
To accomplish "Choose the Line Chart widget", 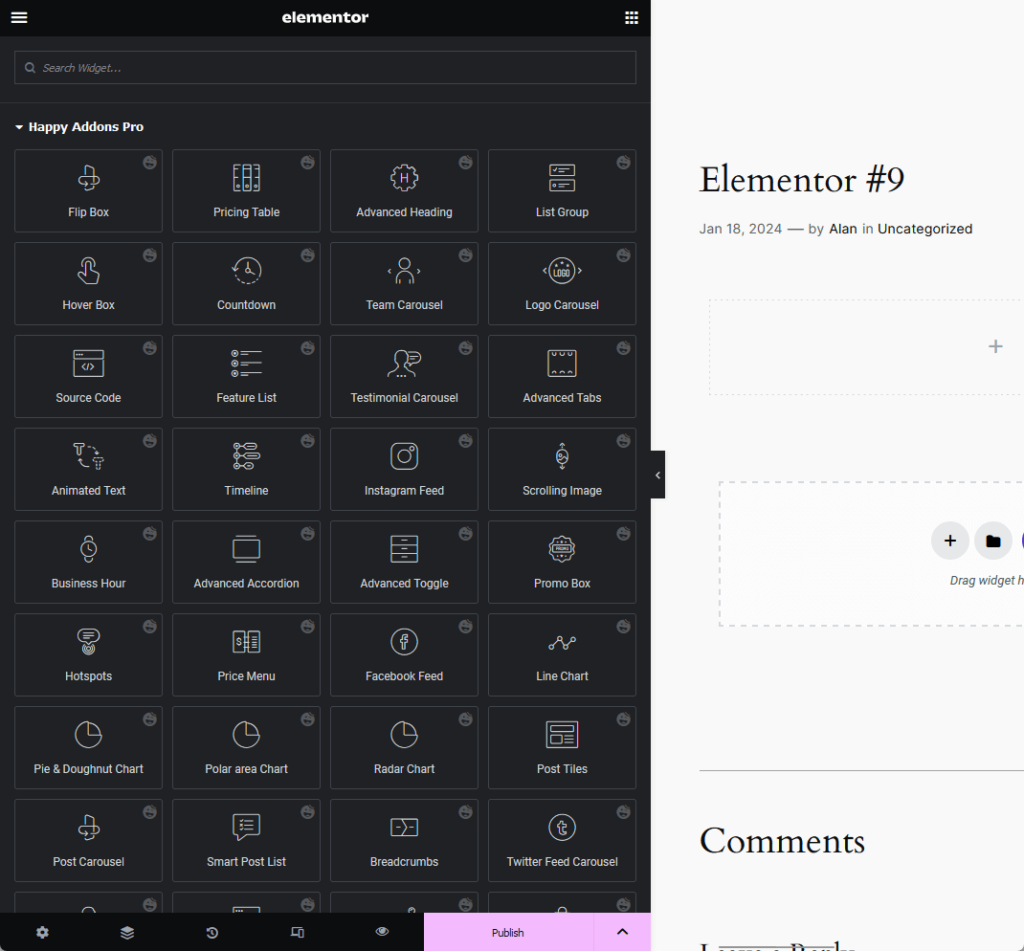I will click(x=562, y=654).
